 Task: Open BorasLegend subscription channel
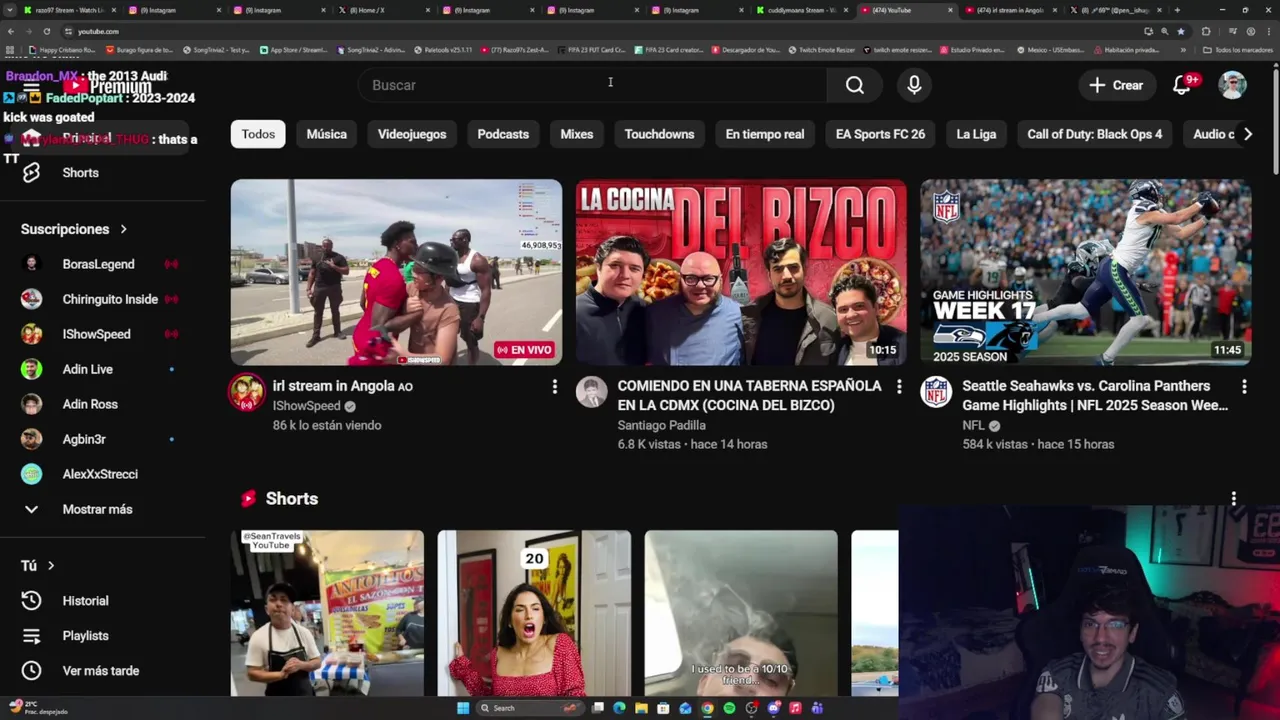click(100, 264)
